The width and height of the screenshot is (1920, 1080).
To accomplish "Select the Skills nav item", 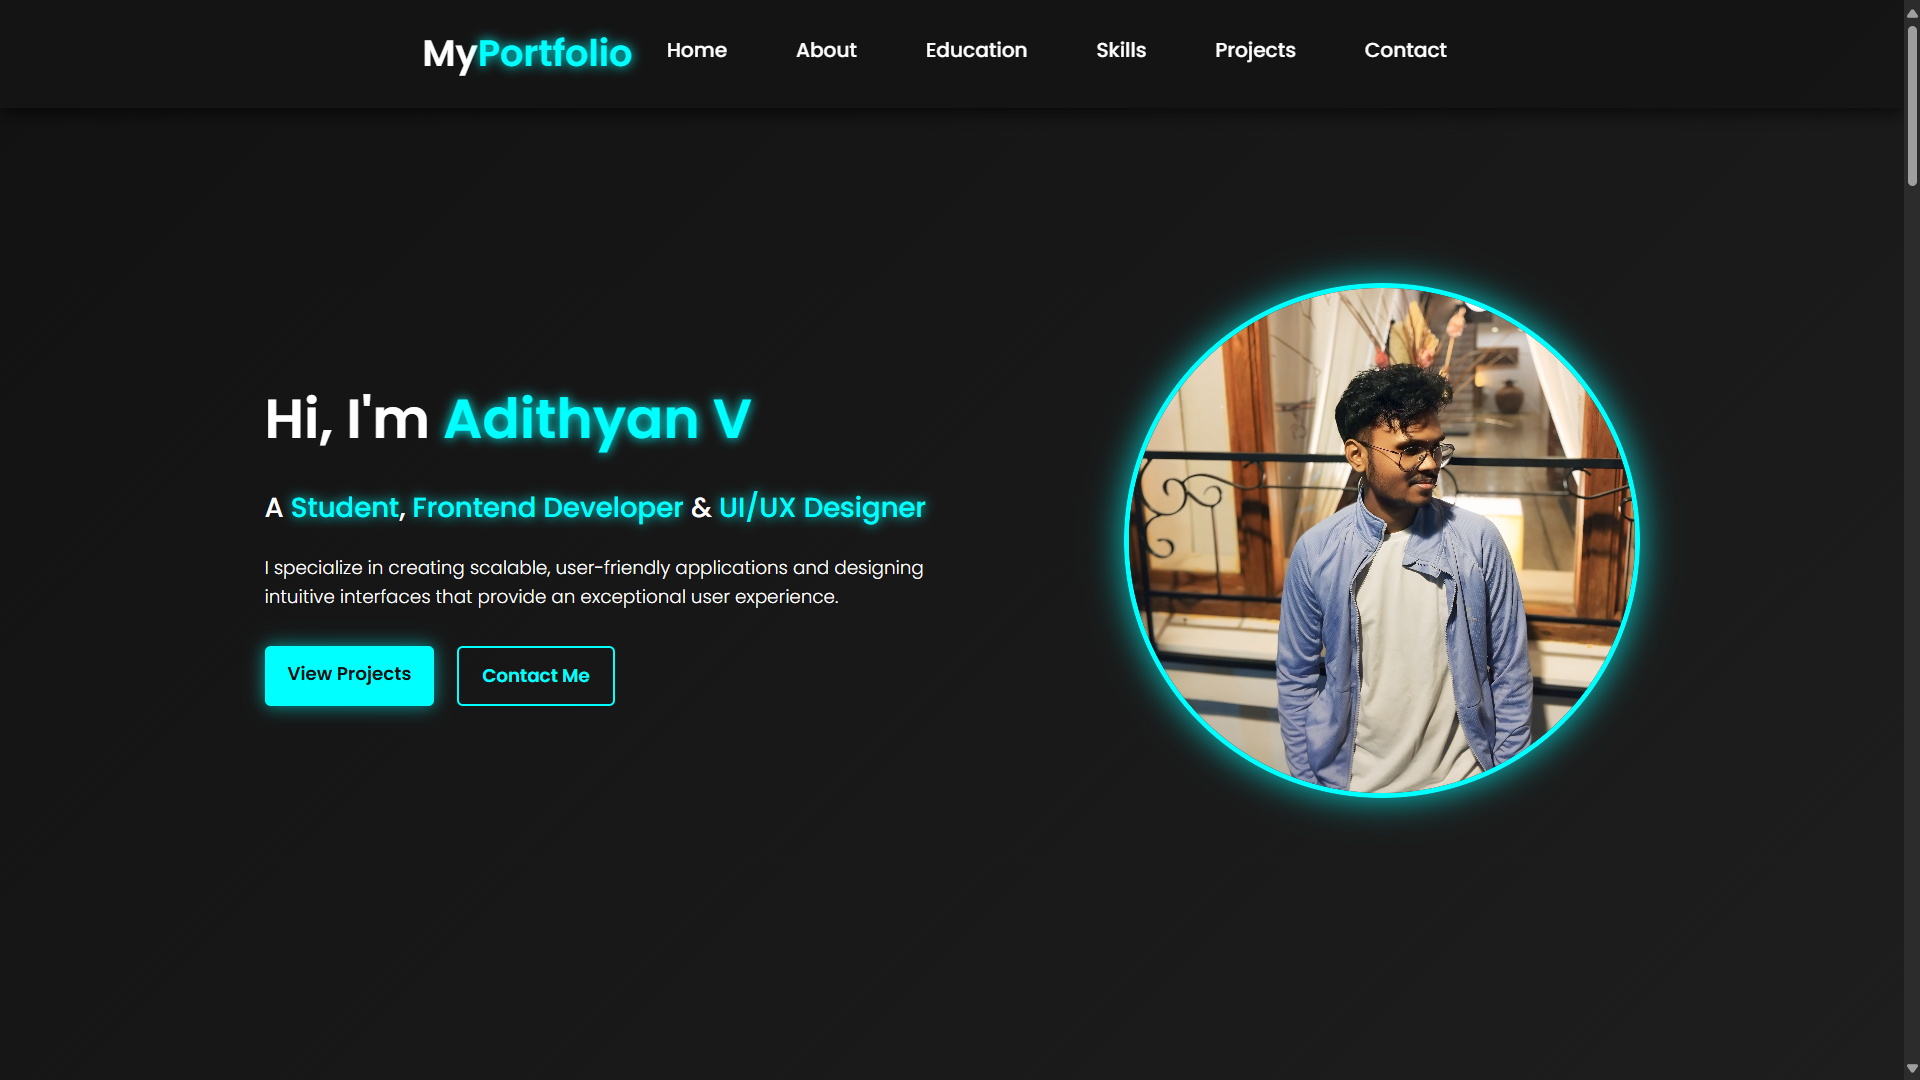I will click(x=1121, y=50).
